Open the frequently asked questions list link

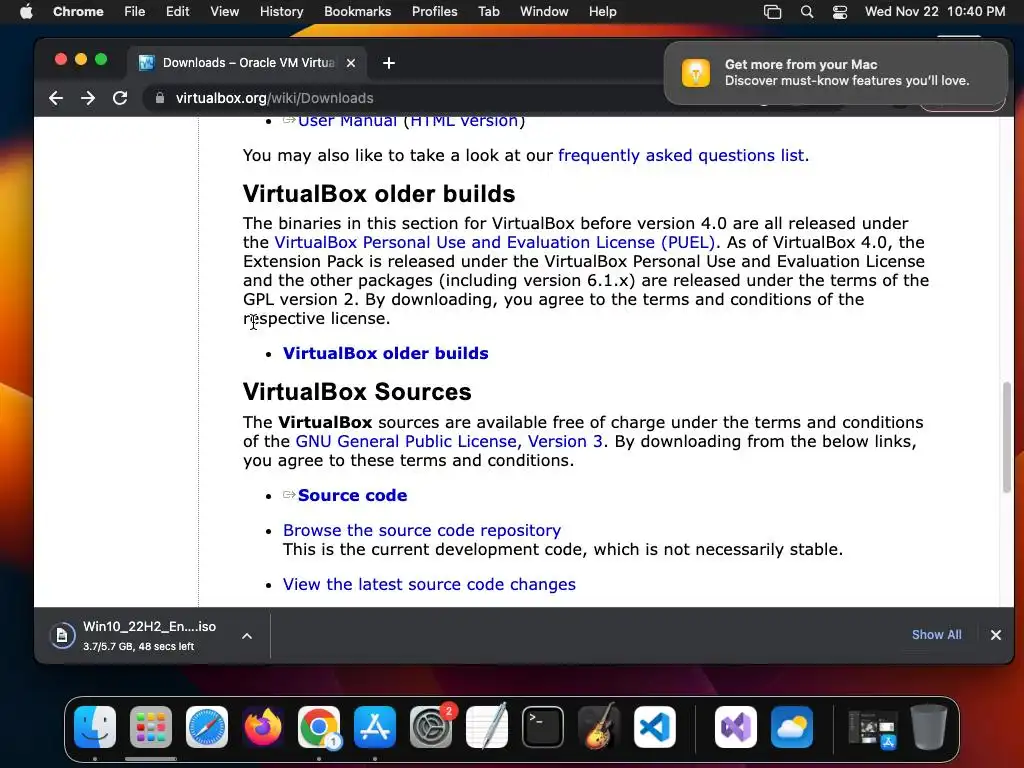pos(680,155)
